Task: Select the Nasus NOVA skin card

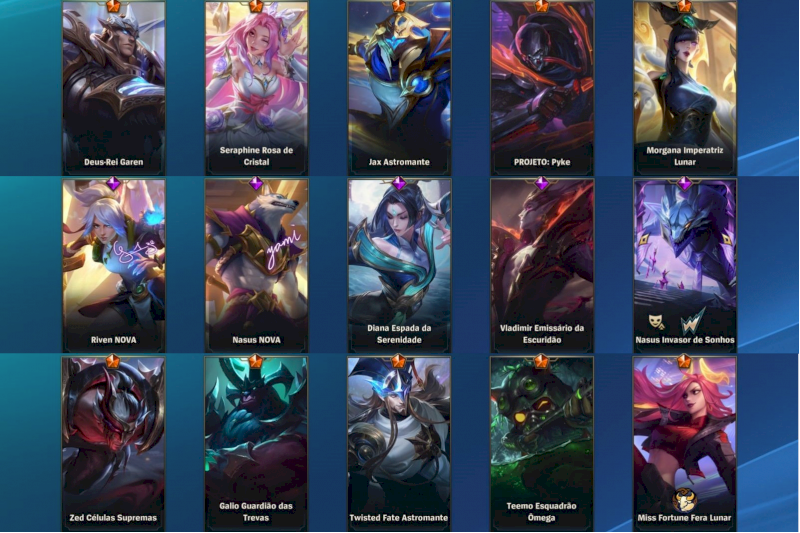Action: pos(256,266)
